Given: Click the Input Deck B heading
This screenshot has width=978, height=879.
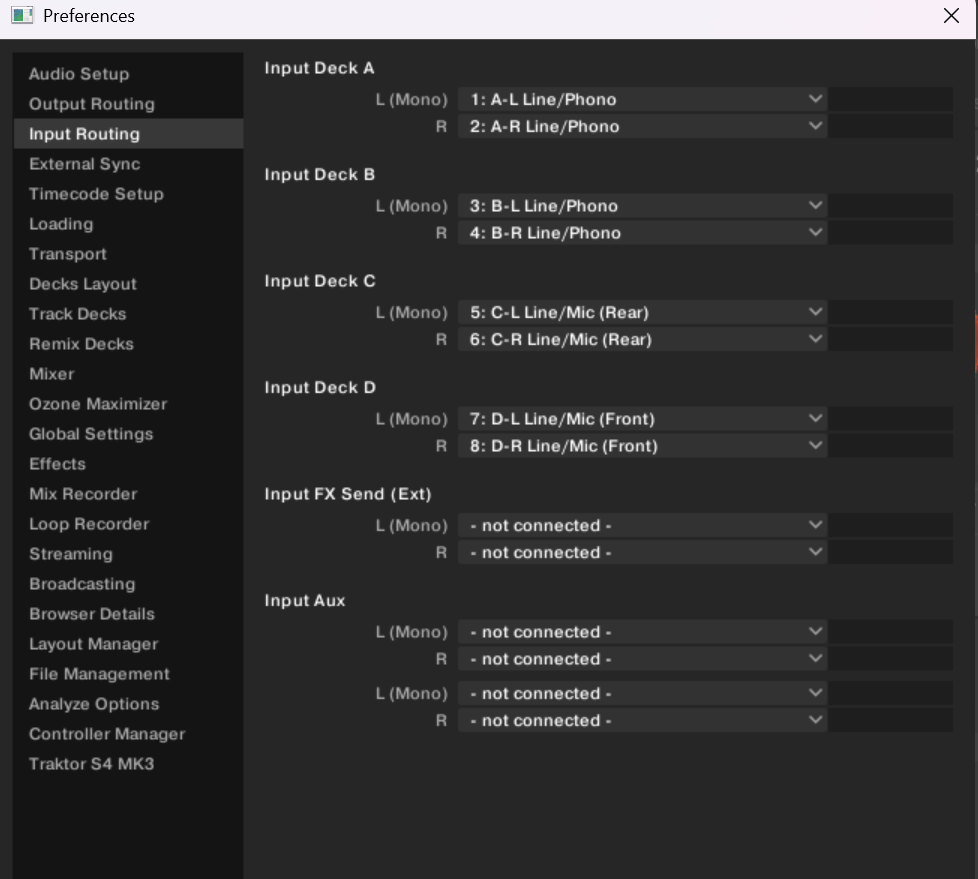Looking at the screenshot, I should tap(320, 175).
